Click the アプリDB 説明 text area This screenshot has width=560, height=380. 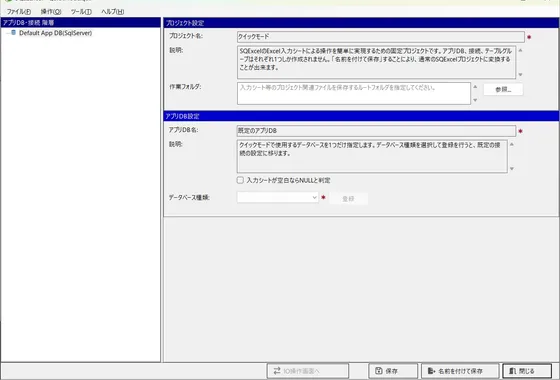pyautogui.click(x=372, y=156)
